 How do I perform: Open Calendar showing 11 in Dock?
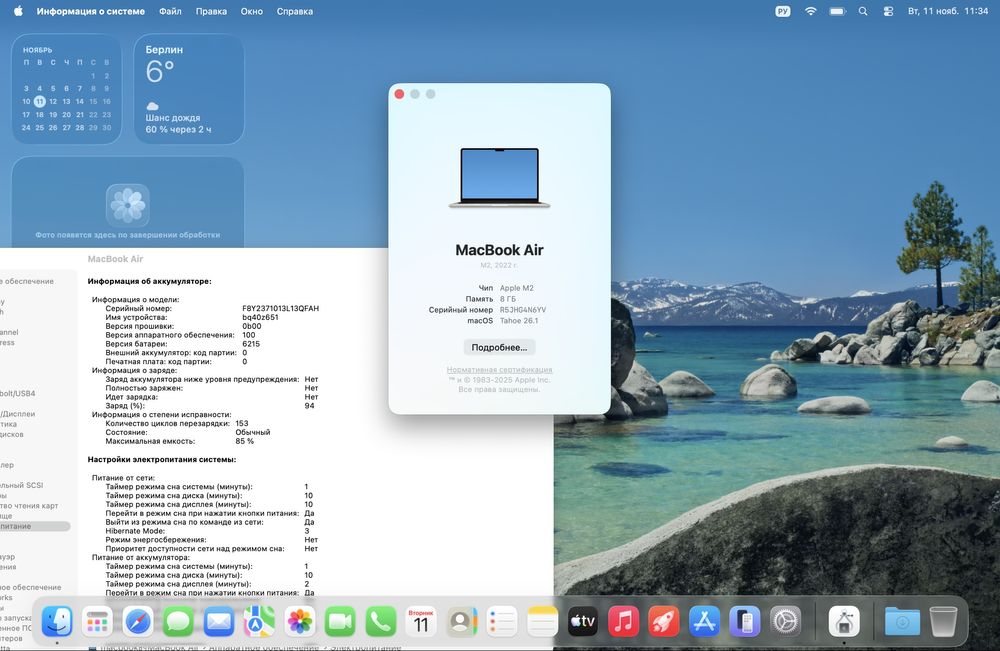coord(421,621)
